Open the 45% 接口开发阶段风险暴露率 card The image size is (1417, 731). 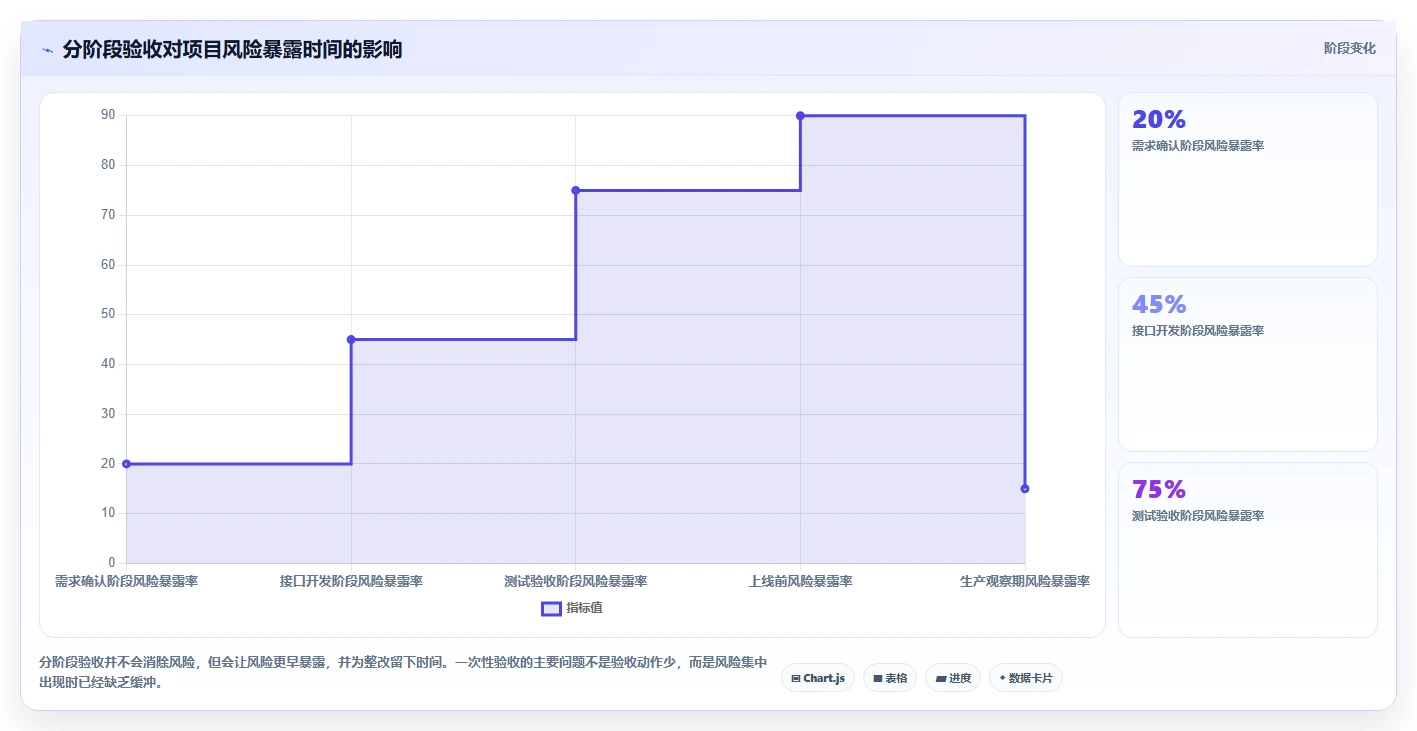pos(1247,365)
